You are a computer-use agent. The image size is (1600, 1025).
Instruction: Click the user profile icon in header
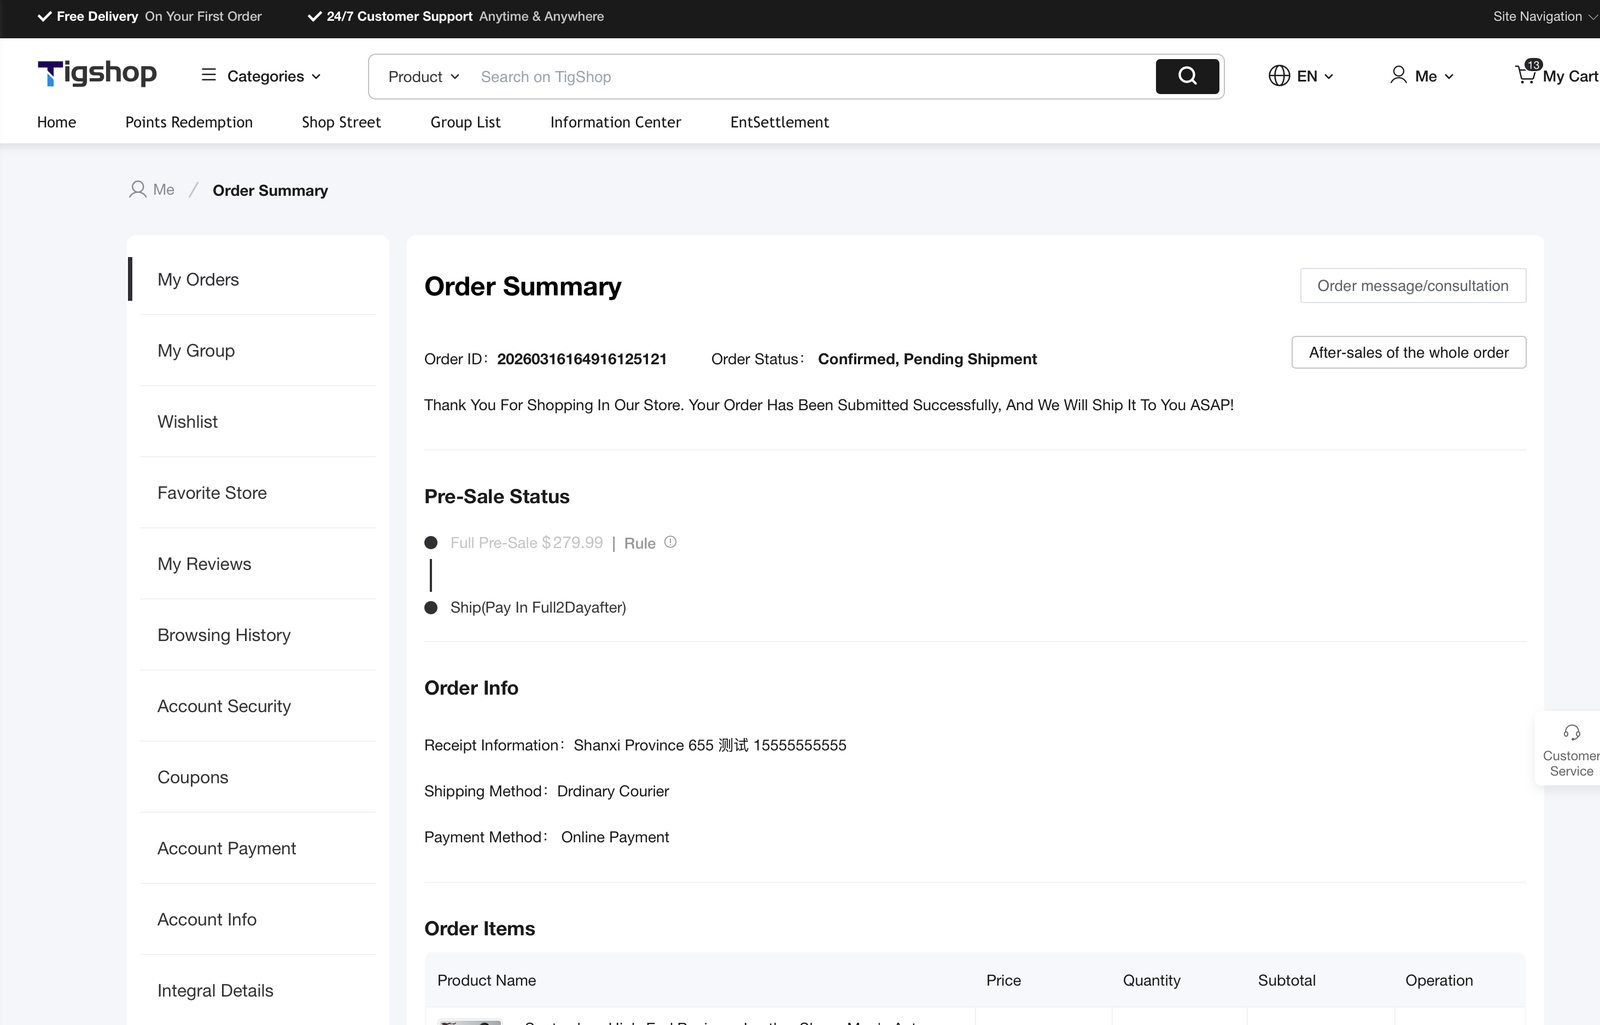pyautogui.click(x=1398, y=75)
